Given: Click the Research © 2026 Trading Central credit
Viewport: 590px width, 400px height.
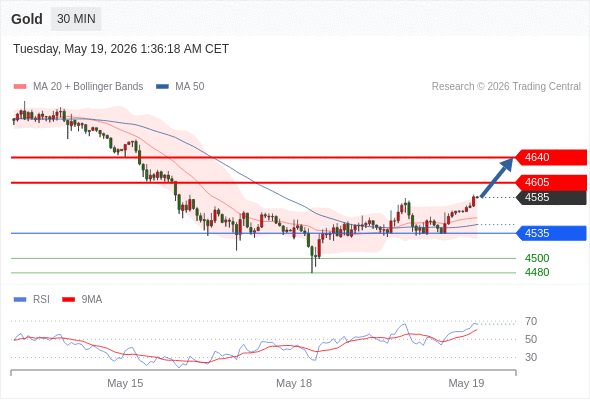Looking at the screenshot, I should pos(506,87).
